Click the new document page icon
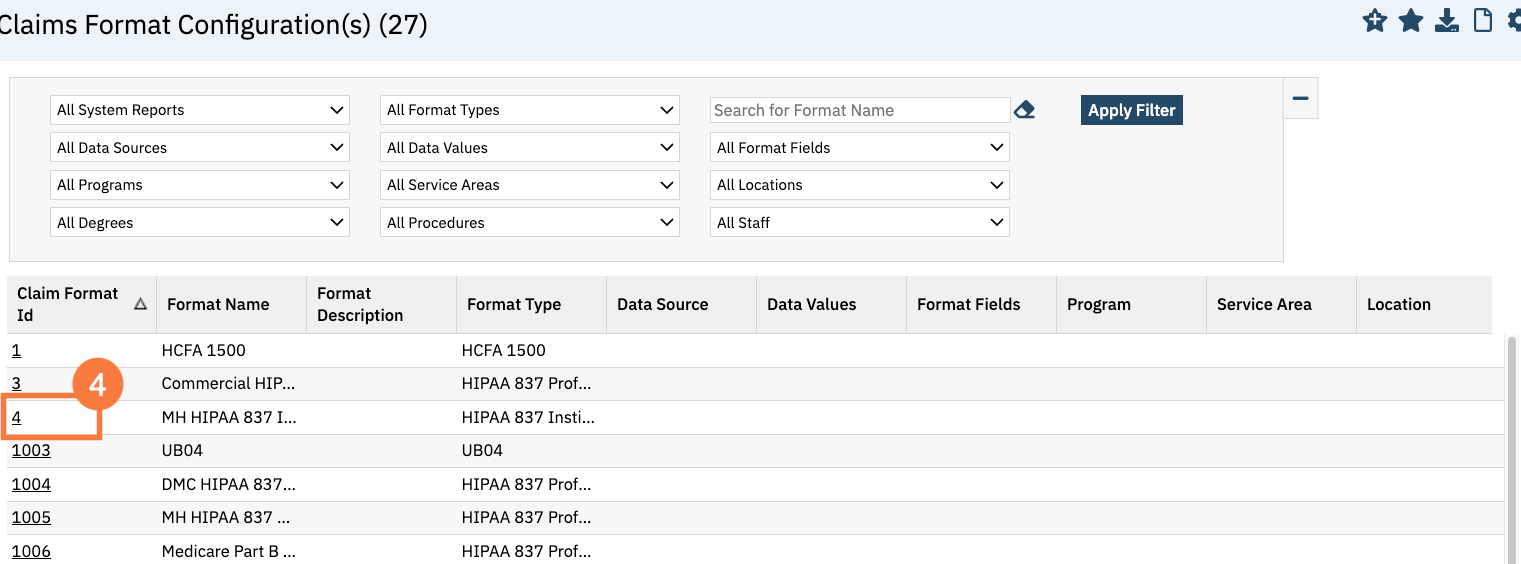The width and height of the screenshot is (1521, 564). click(1482, 20)
